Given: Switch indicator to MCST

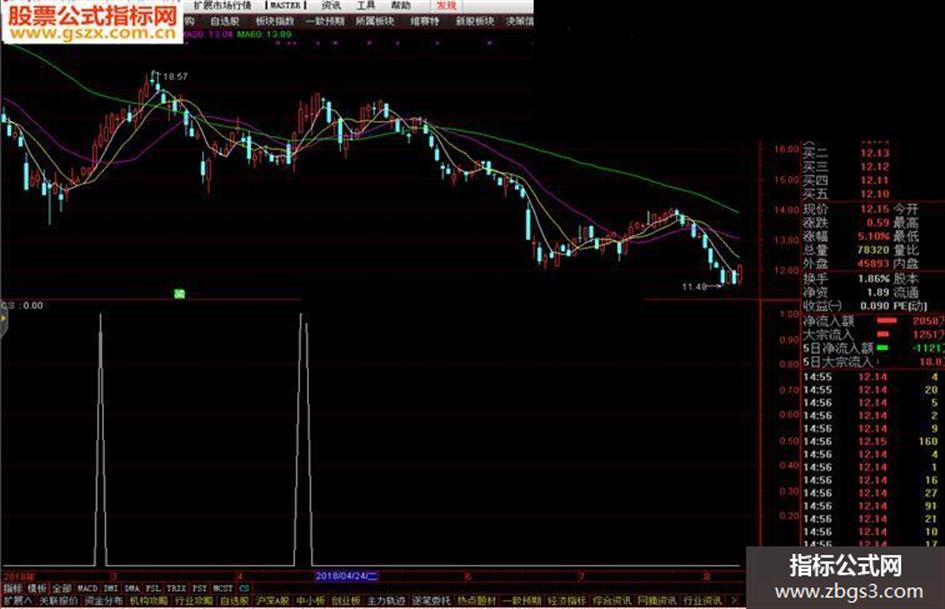Looking at the screenshot, I should click(222, 588).
